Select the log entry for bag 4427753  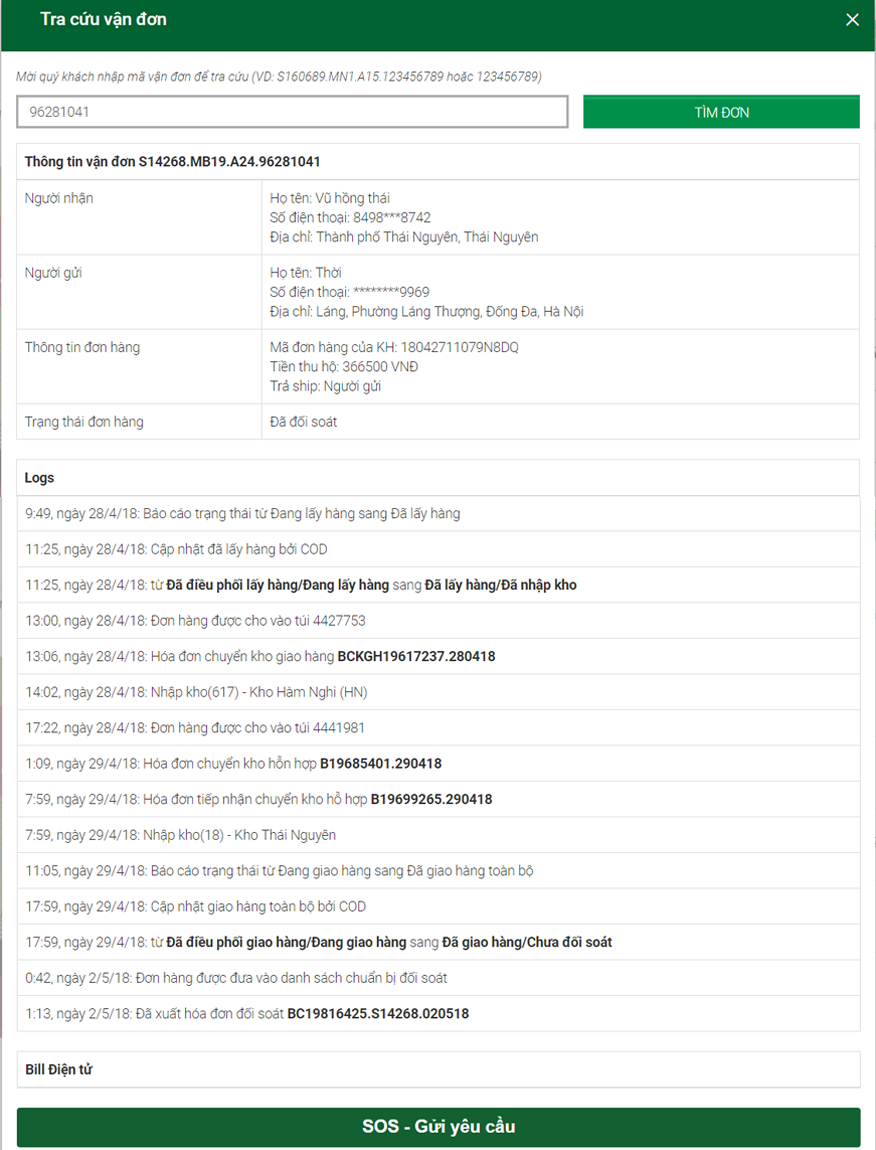438,620
